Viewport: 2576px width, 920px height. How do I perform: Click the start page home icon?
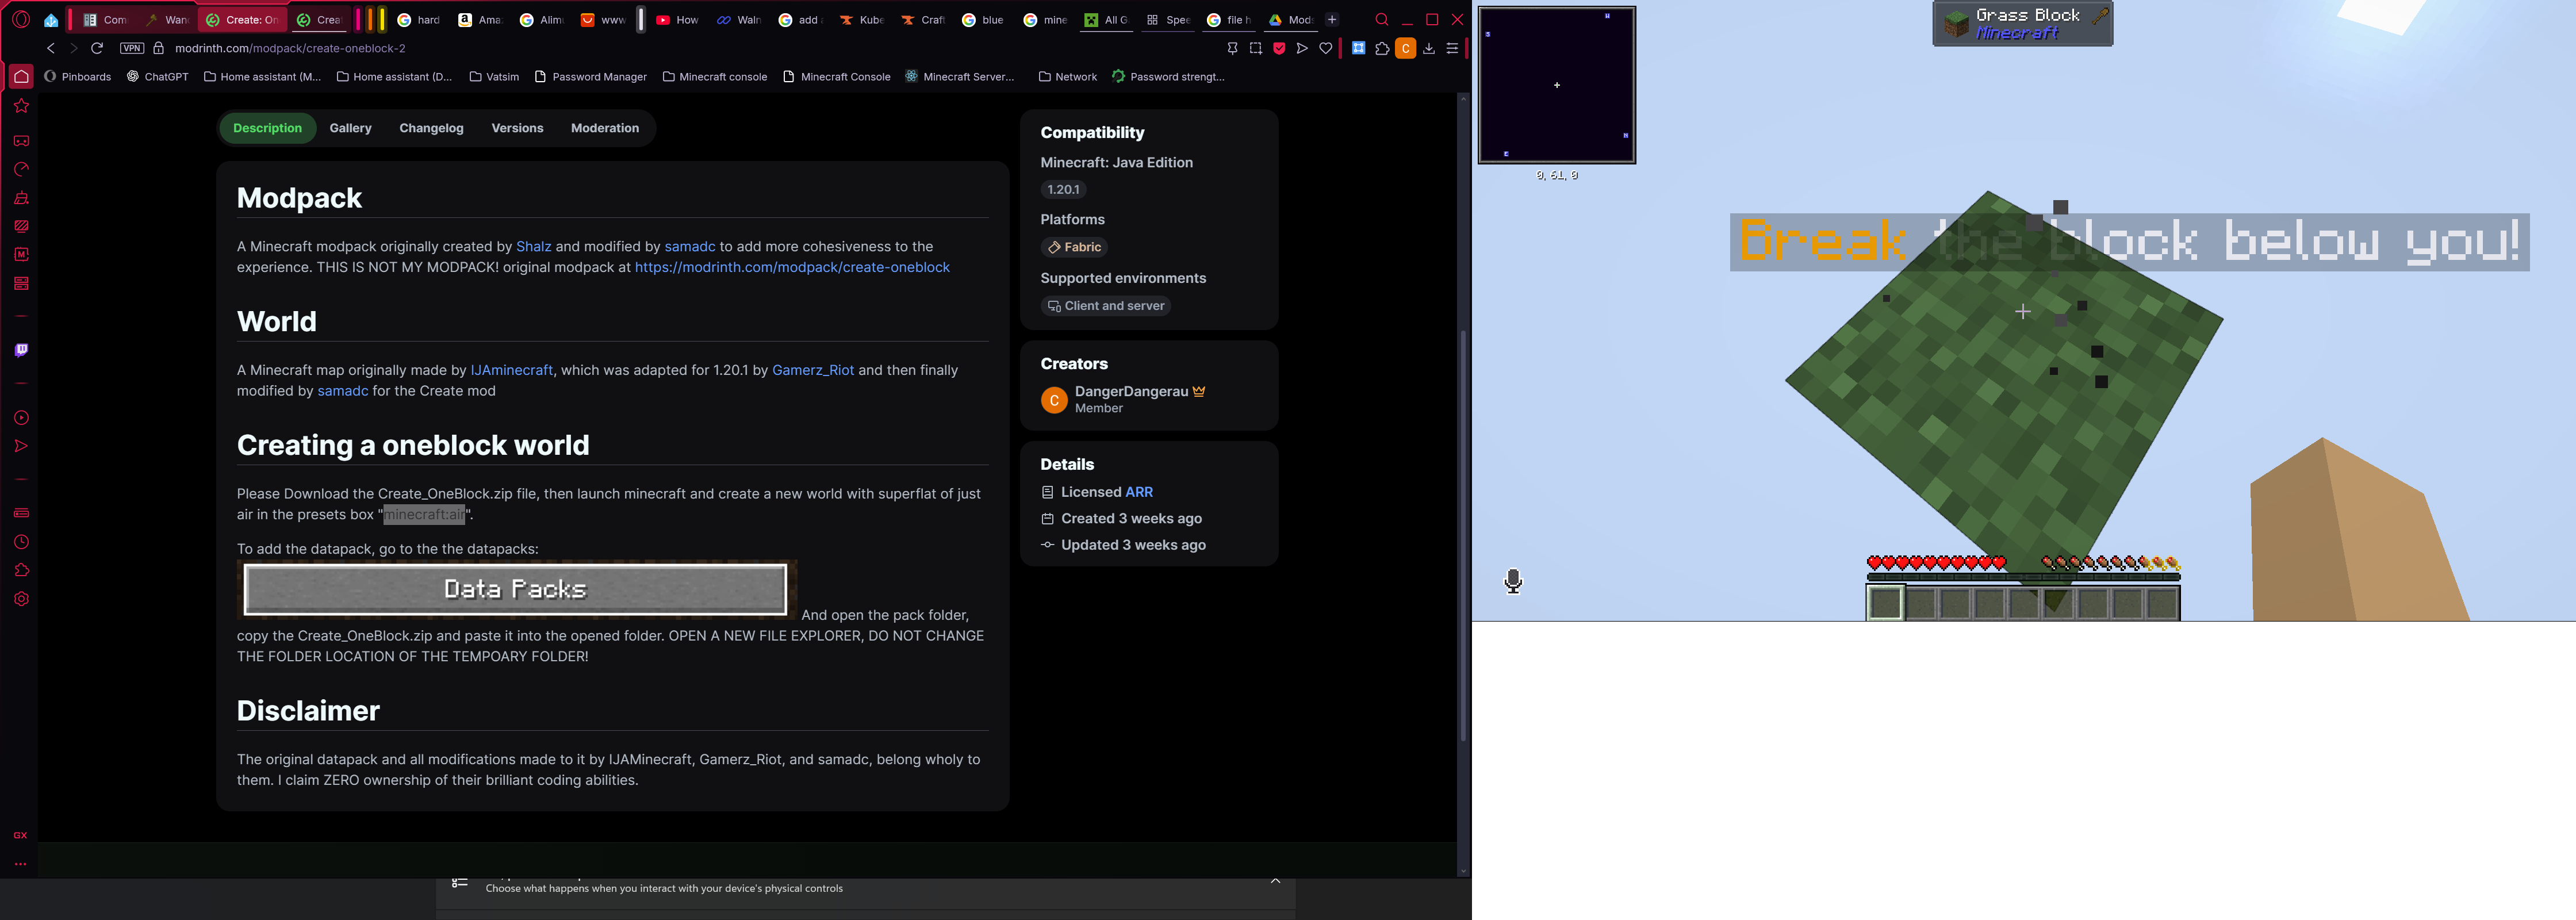tap(21, 77)
